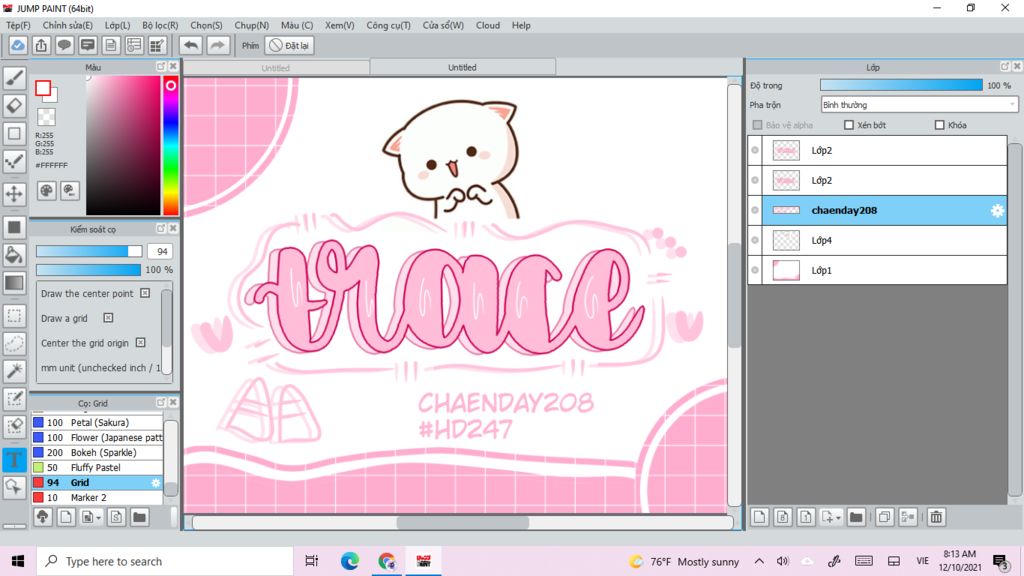Expand the add-layer dropdown arrow
The image size is (1024, 576).
coord(838,518)
